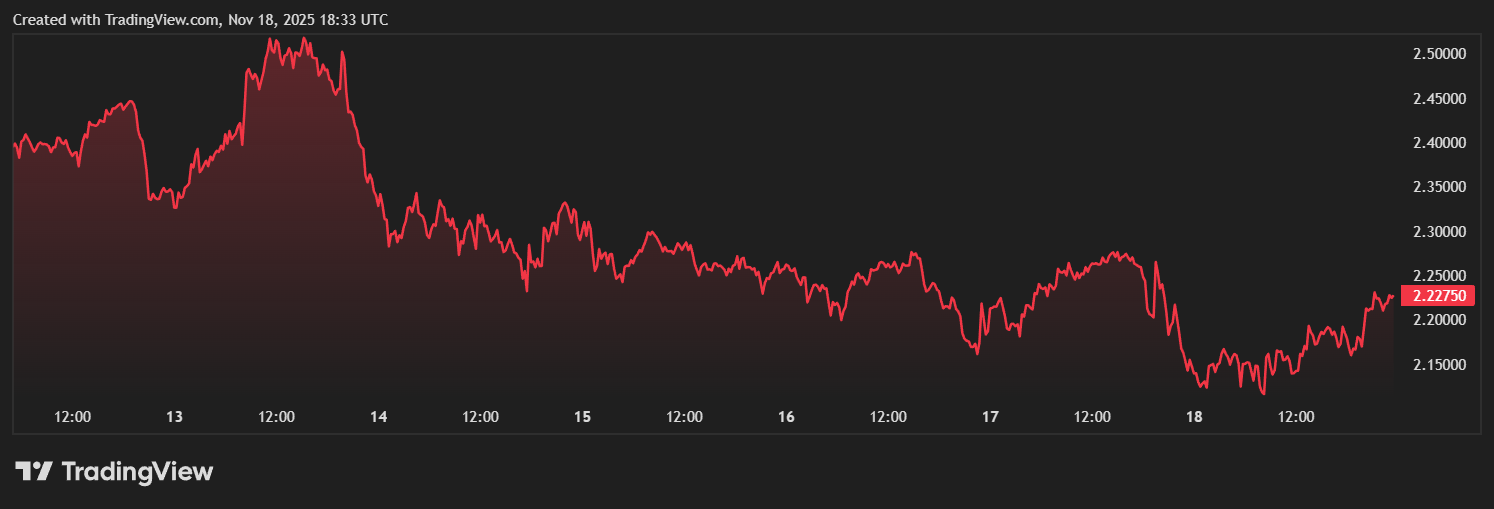Click the 12:00 label between 15 and 16
Screen dimensions: 1494x509
(x=685, y=416)
